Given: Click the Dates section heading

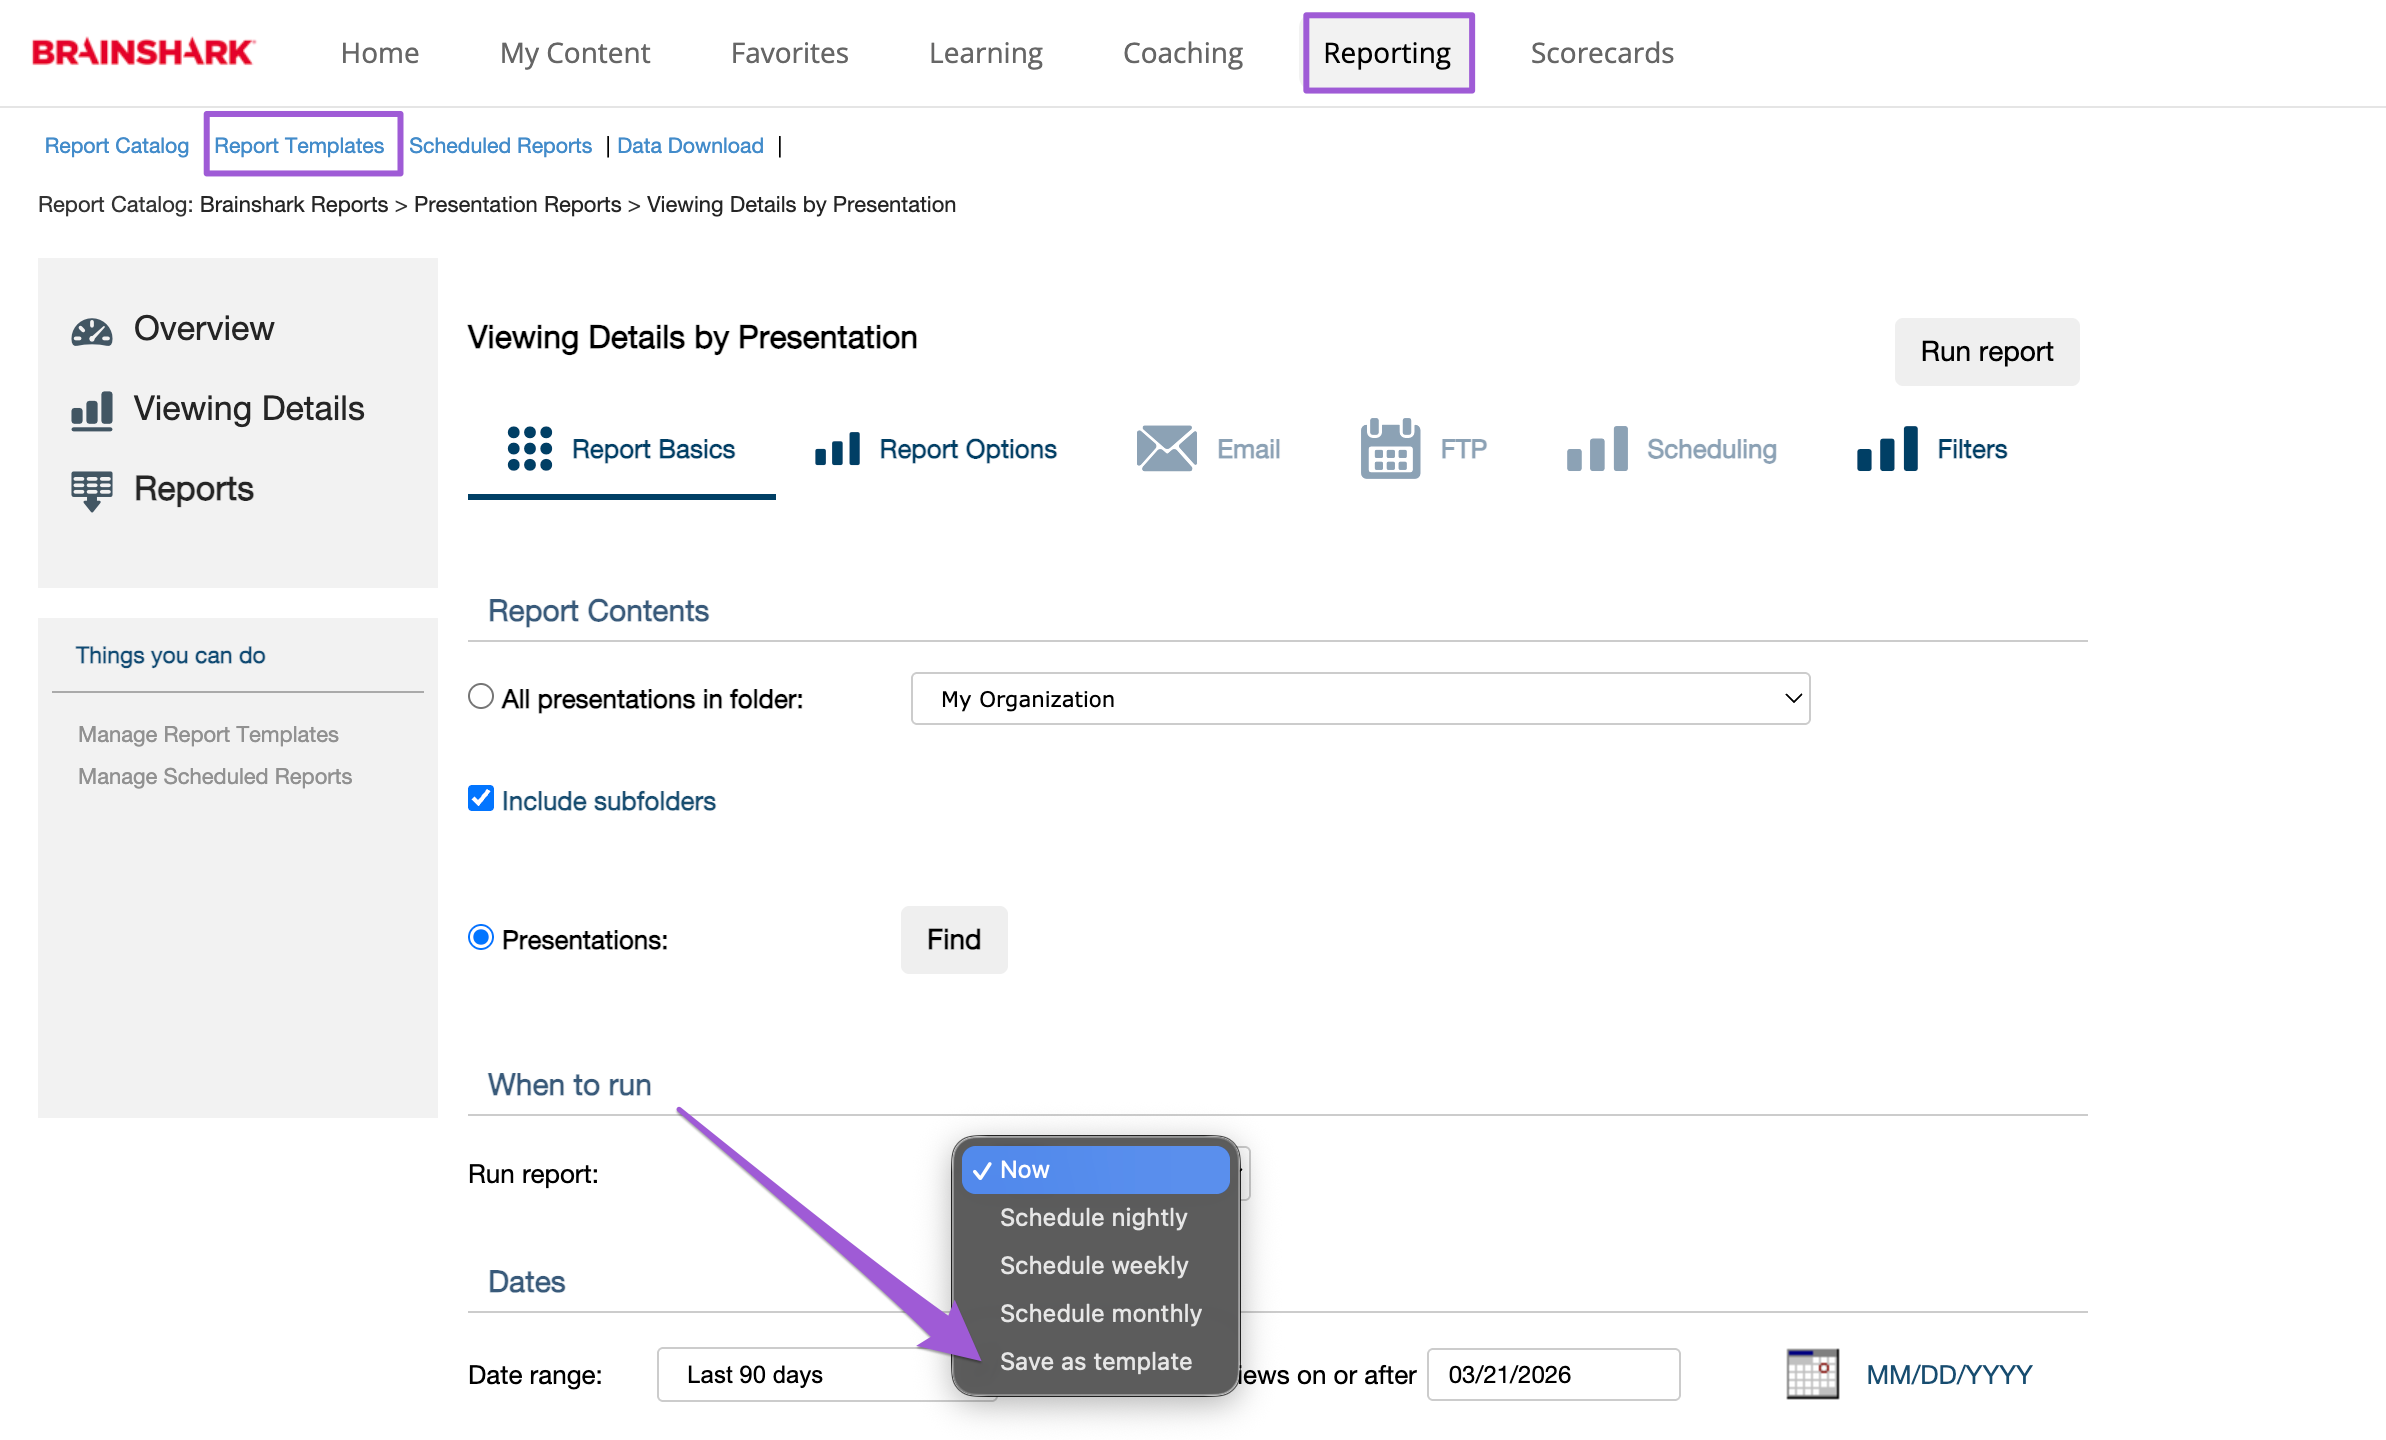Looking at the screenshot, I should (527, 1282).
